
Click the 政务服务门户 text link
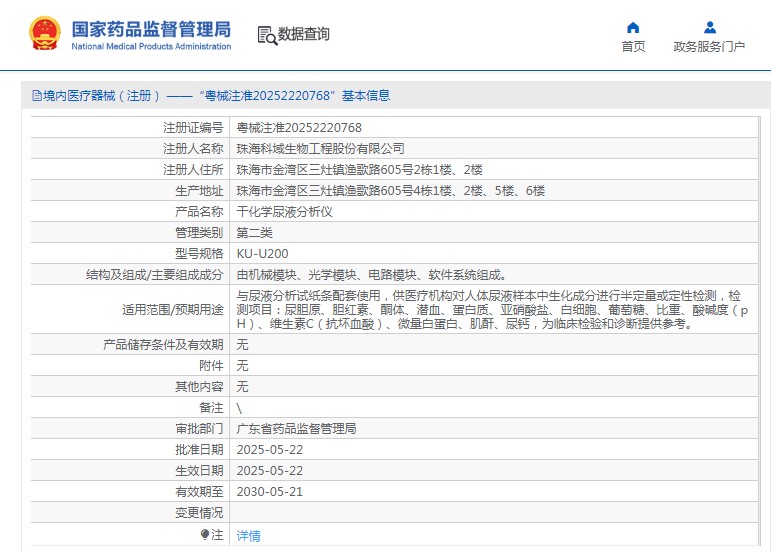click(x=709, y=47)
